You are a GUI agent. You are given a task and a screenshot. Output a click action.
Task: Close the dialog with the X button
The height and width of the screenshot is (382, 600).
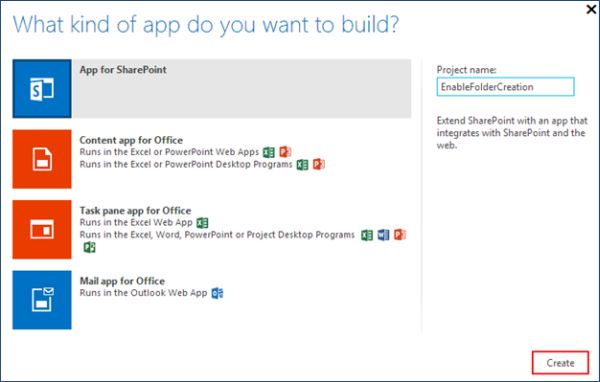(591, 9)
